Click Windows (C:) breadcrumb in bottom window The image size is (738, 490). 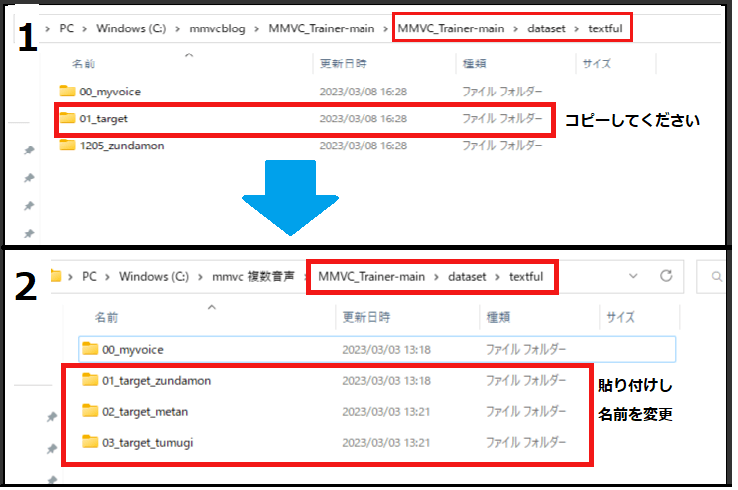[153, 276]
